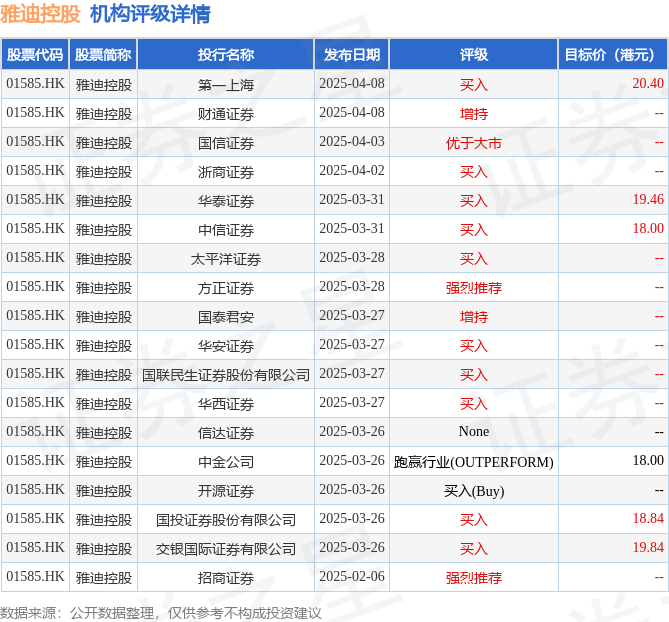Click target price 20.40
669x622 pixels.
[648, 83]
